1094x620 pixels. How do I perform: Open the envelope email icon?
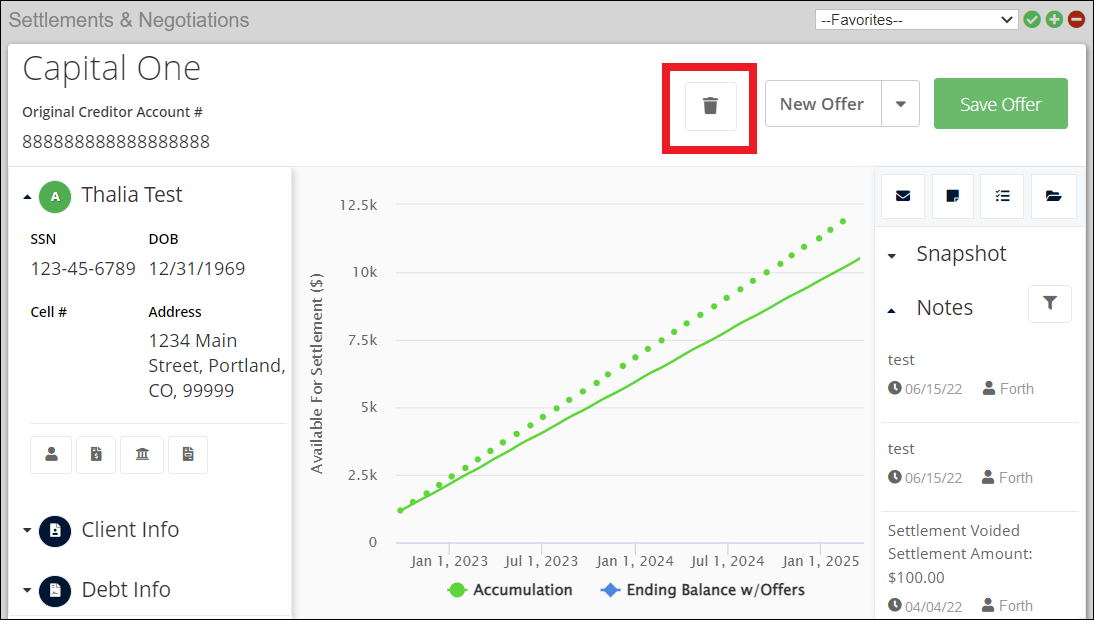(903, 196)
